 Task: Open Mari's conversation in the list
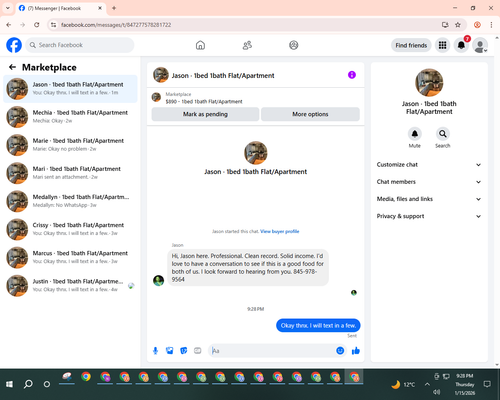click(70, 173)
